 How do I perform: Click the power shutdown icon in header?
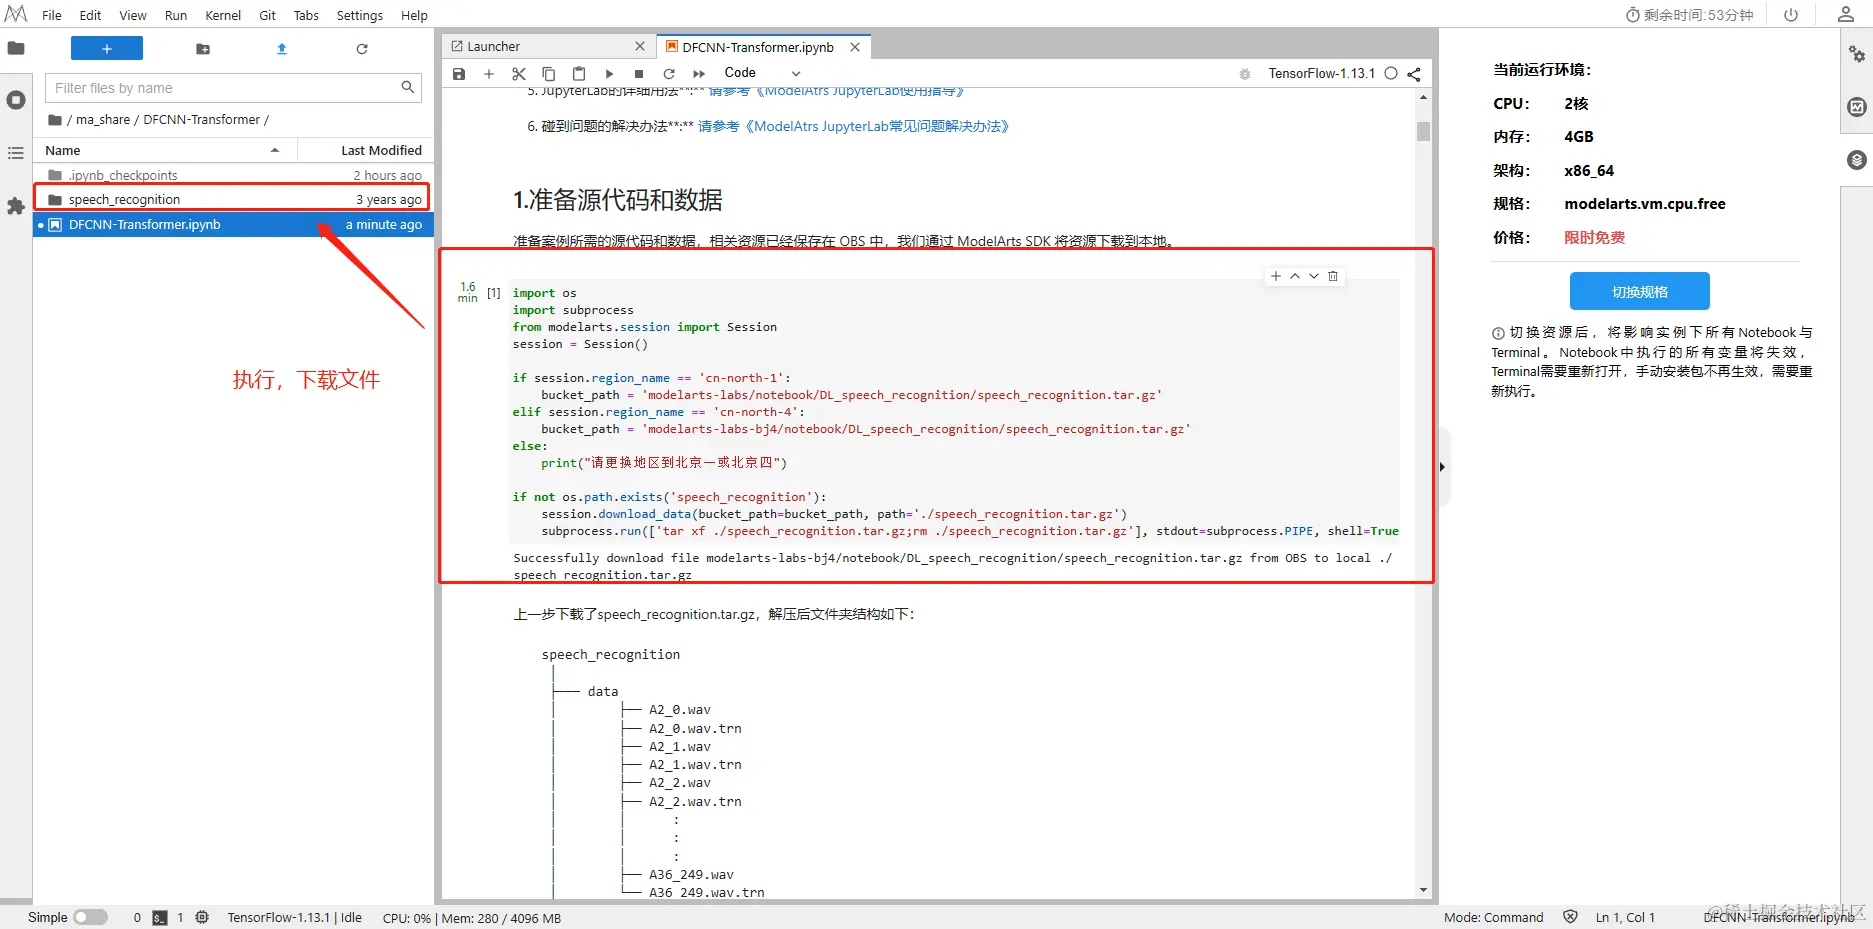pos(1791,14)
